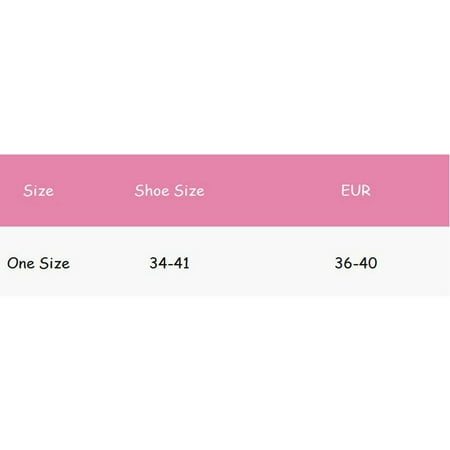450x450 pixels.
Task: Click the blank white area above the table
Action: click(225, 77)
